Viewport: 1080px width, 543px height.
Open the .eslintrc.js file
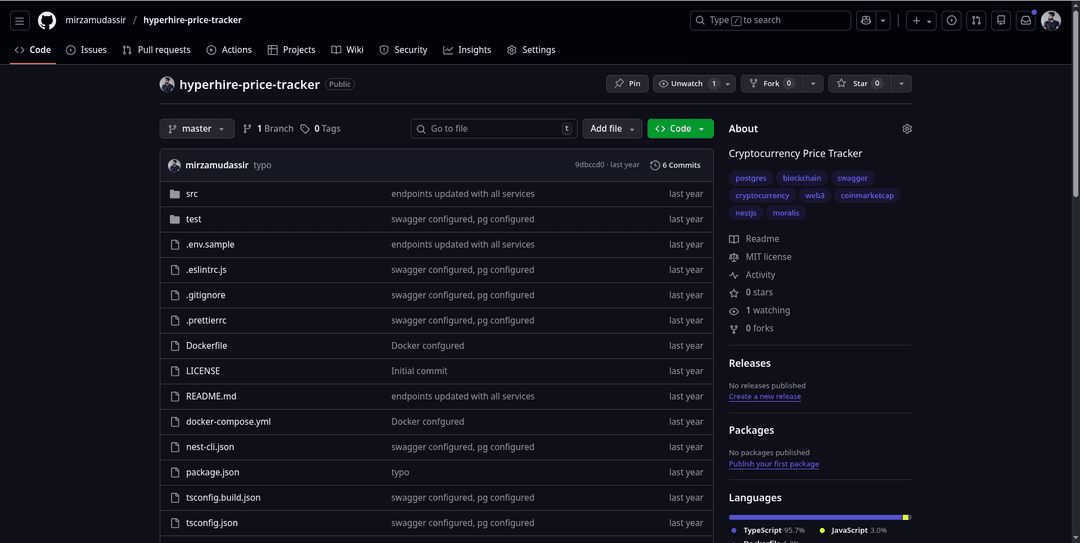206,270
